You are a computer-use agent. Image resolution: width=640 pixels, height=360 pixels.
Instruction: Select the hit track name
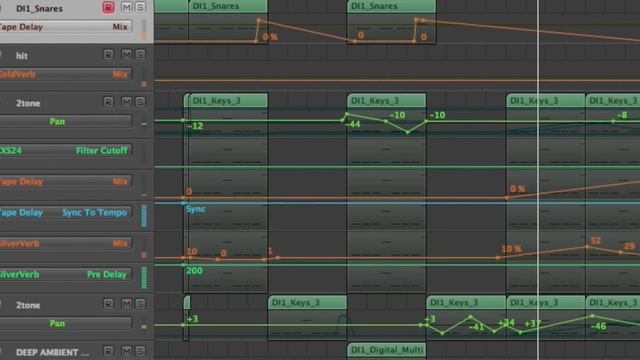pyautogui.click(x=22, y=56)
